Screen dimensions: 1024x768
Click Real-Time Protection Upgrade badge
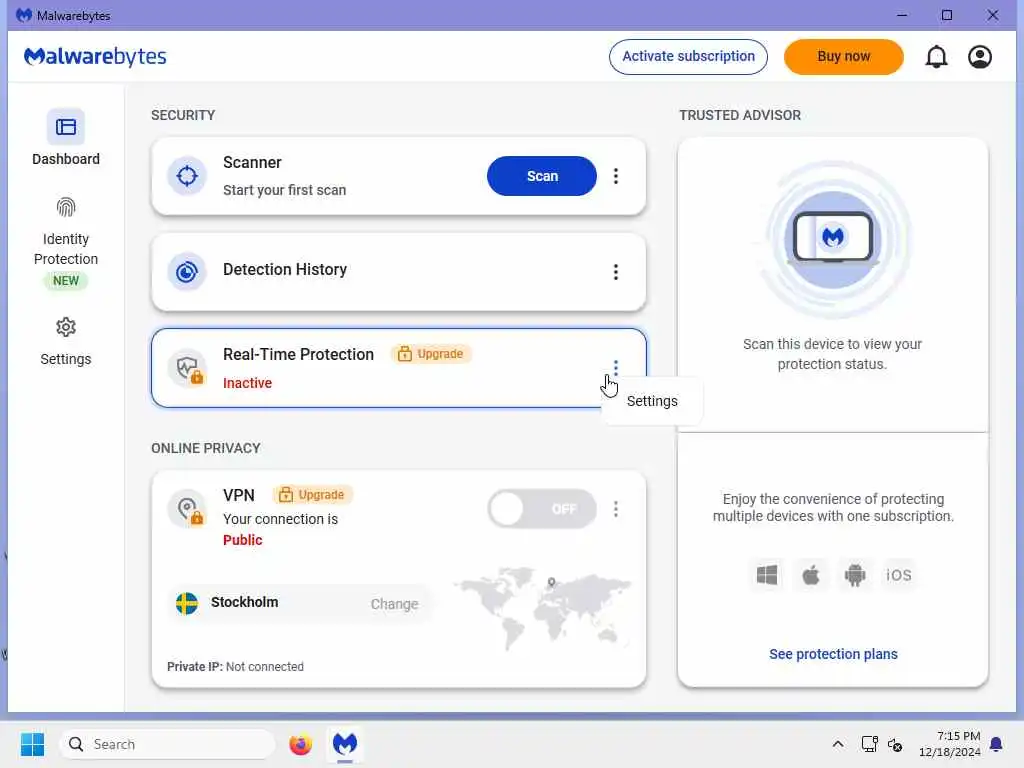[431, 354]
